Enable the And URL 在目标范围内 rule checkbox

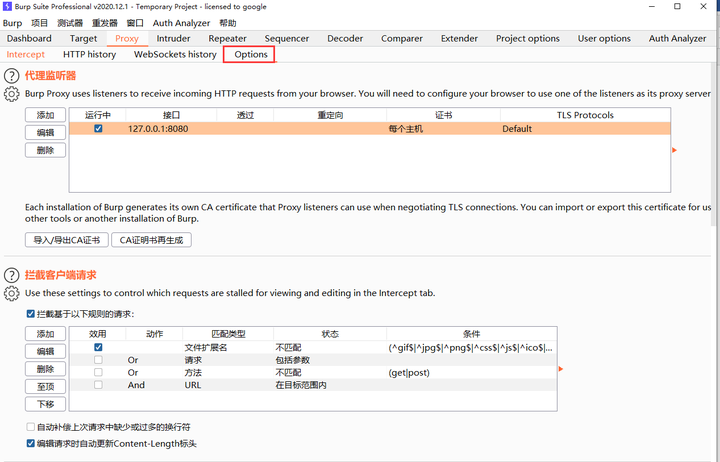click(x=98, y=385)
